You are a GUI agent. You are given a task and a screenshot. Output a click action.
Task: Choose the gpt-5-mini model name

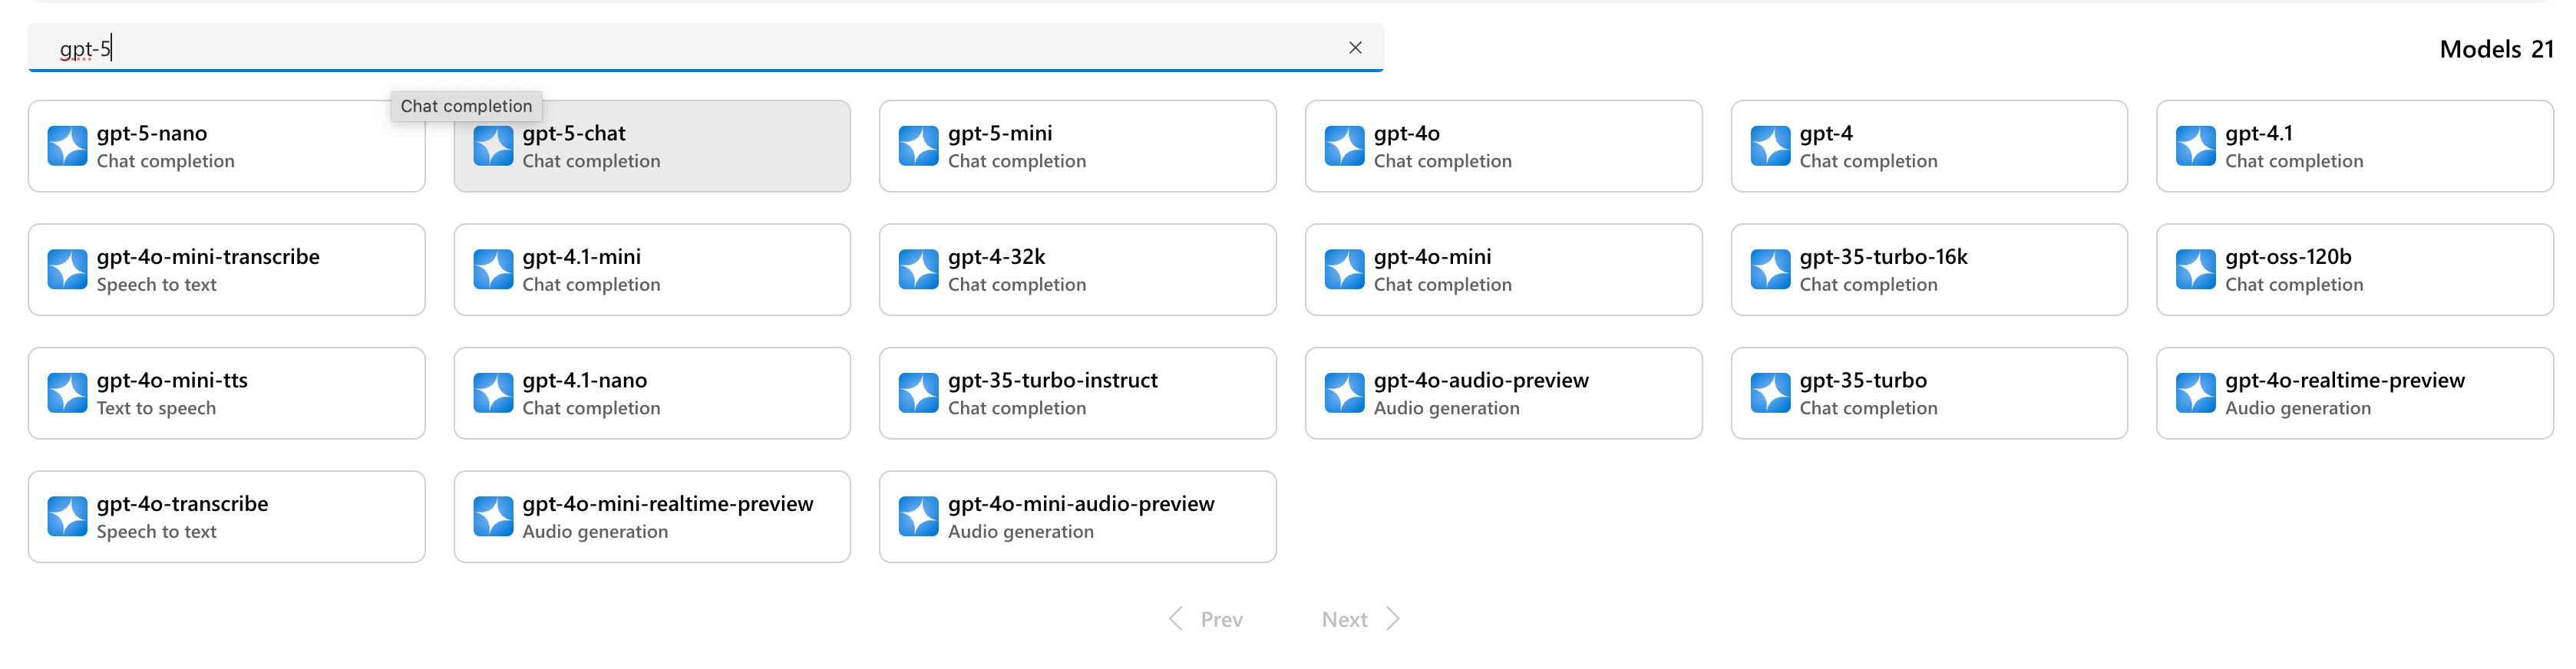[x=1000, y=134]
